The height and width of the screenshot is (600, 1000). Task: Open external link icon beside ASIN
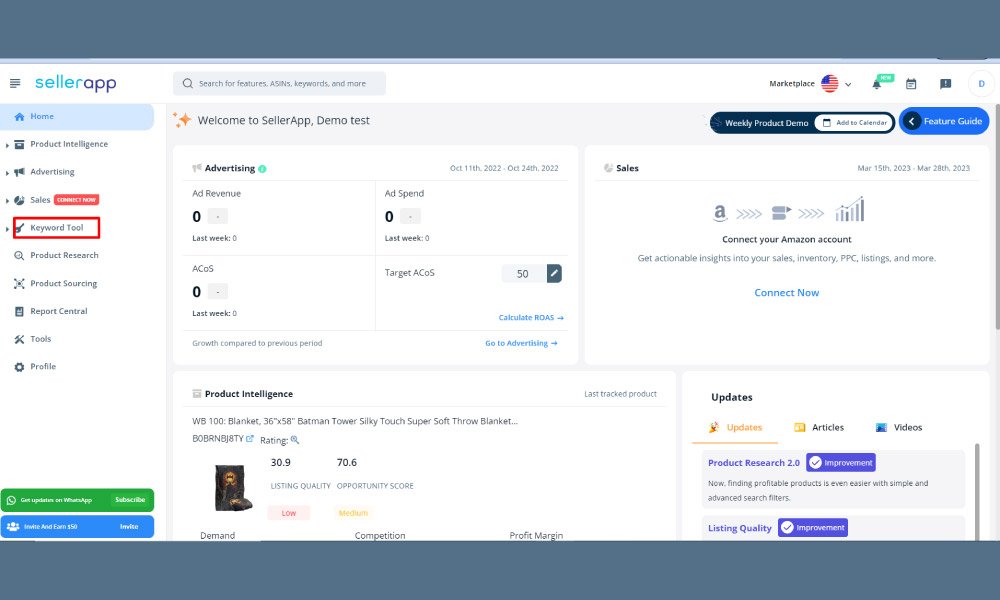pyautogui.click(x=250, y=439)
